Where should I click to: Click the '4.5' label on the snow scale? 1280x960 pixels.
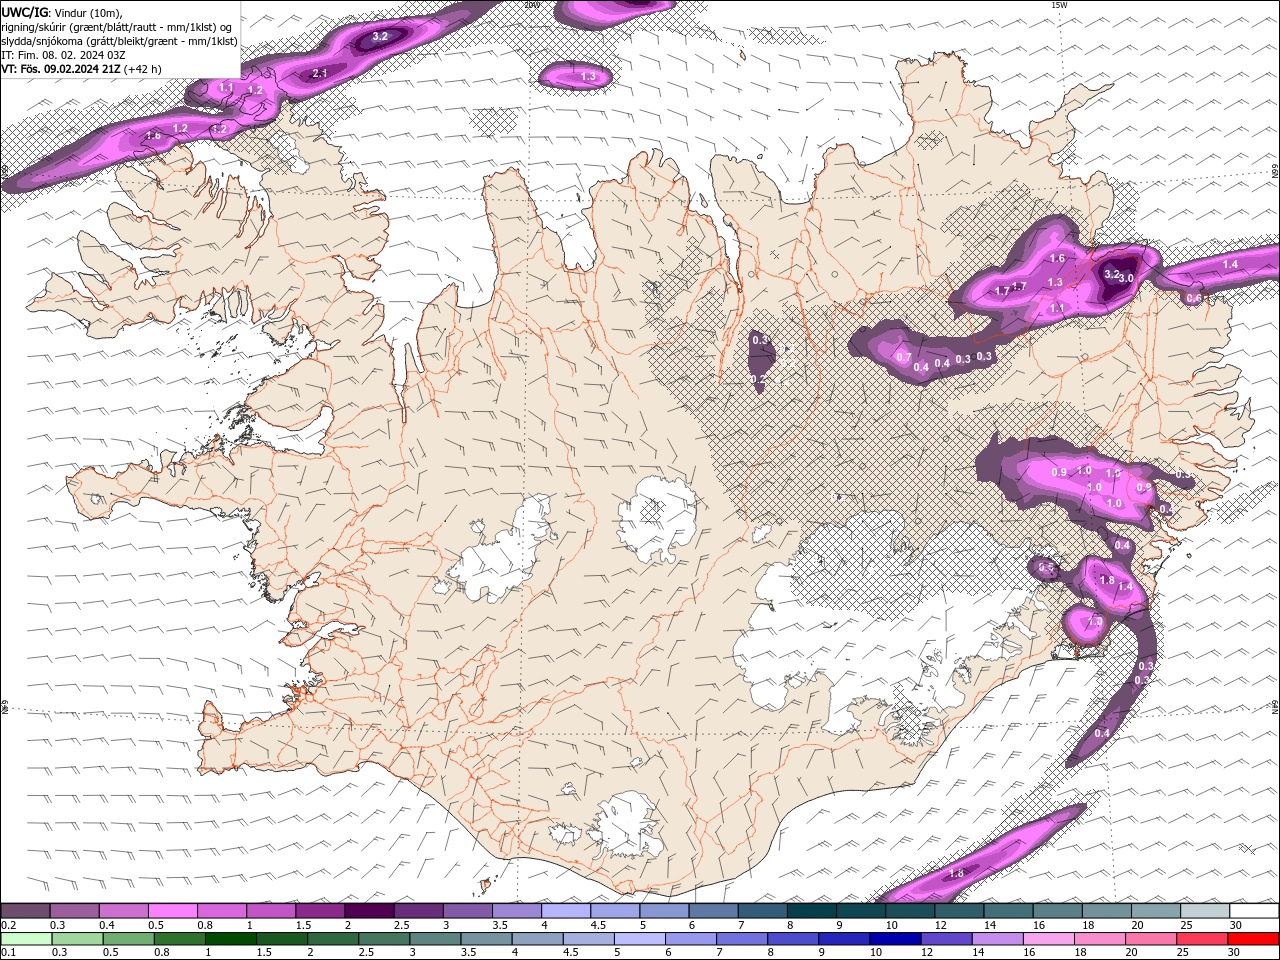[x=597, y=925]
